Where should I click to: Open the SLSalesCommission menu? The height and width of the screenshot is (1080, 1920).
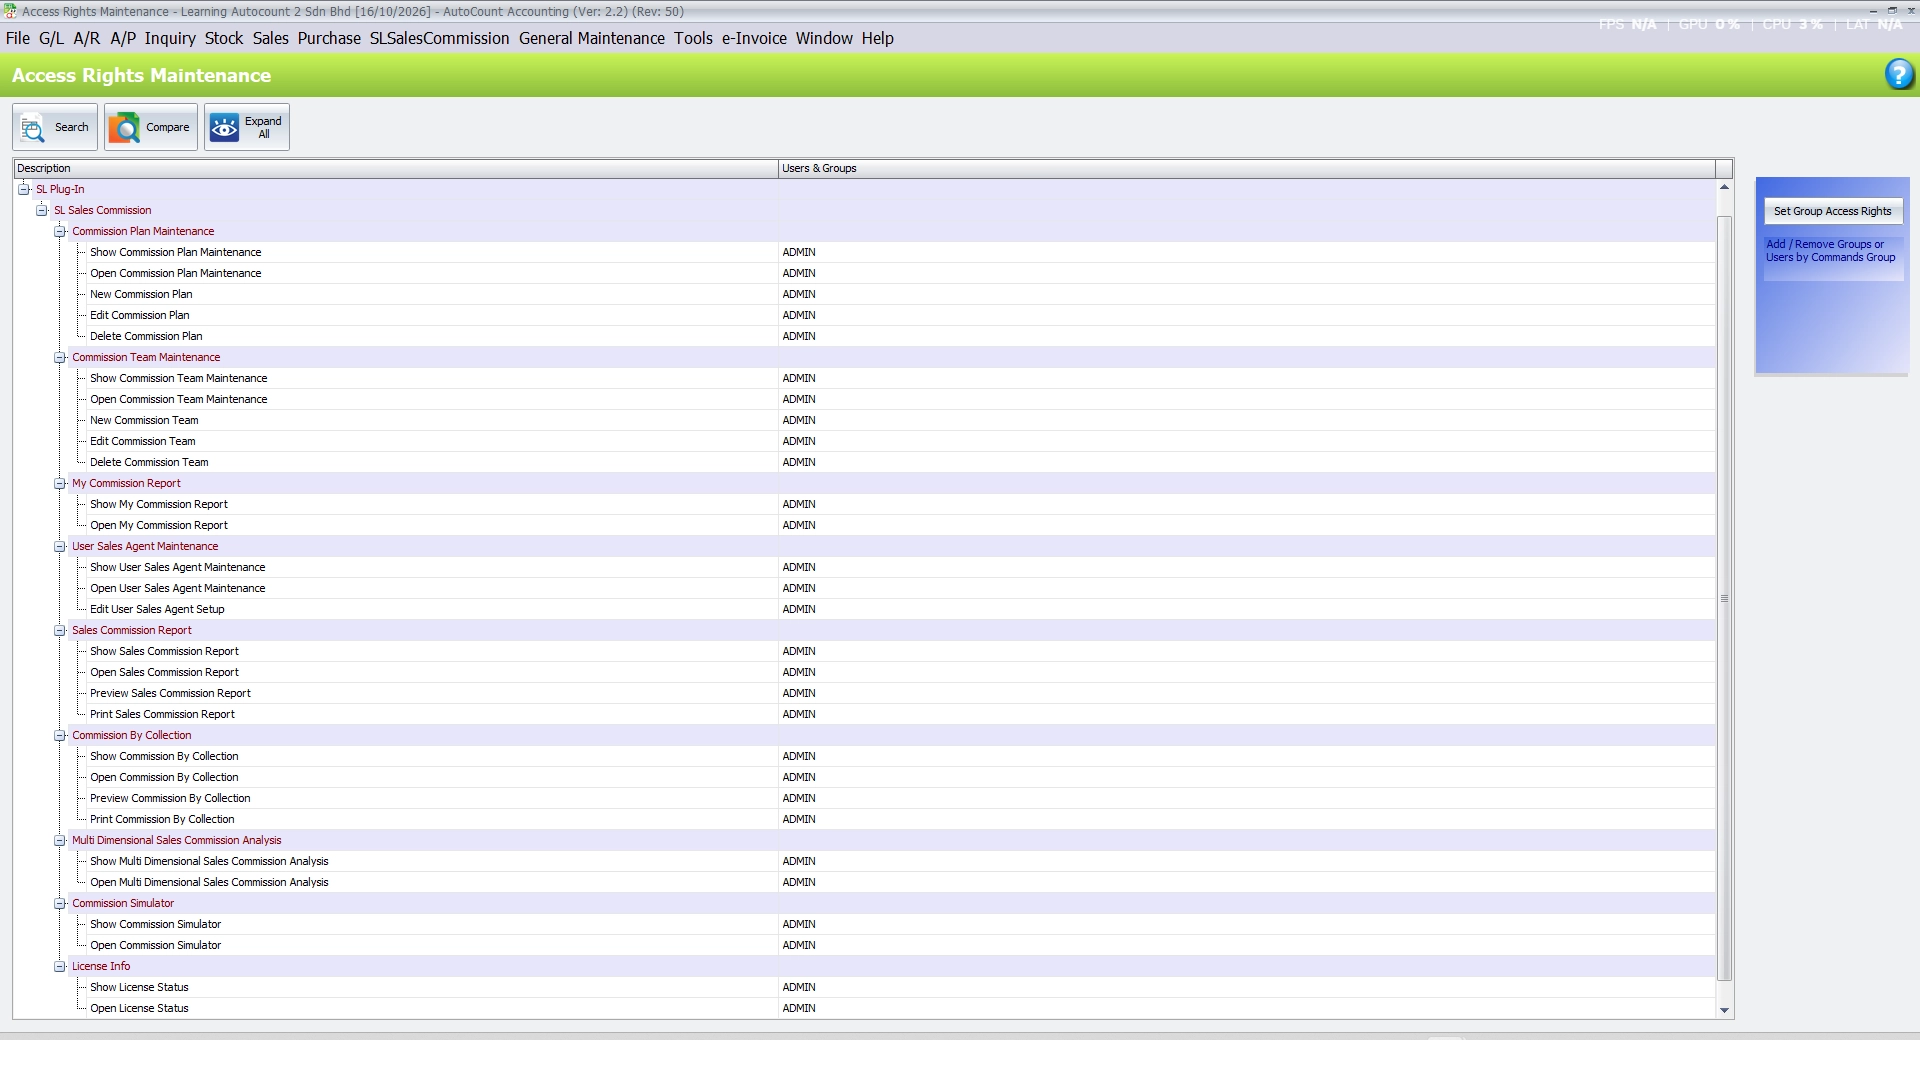pos(439,38)
